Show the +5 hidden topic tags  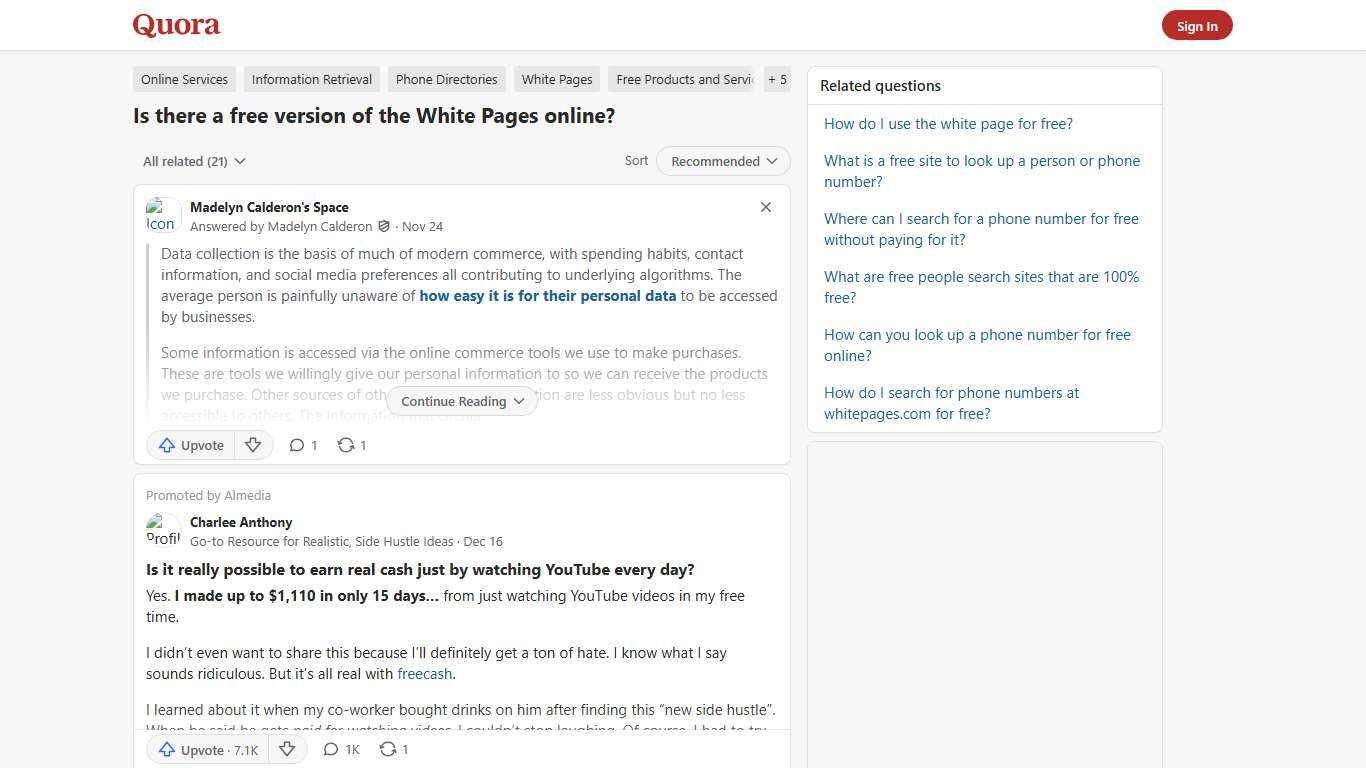[x=777, y=79]
